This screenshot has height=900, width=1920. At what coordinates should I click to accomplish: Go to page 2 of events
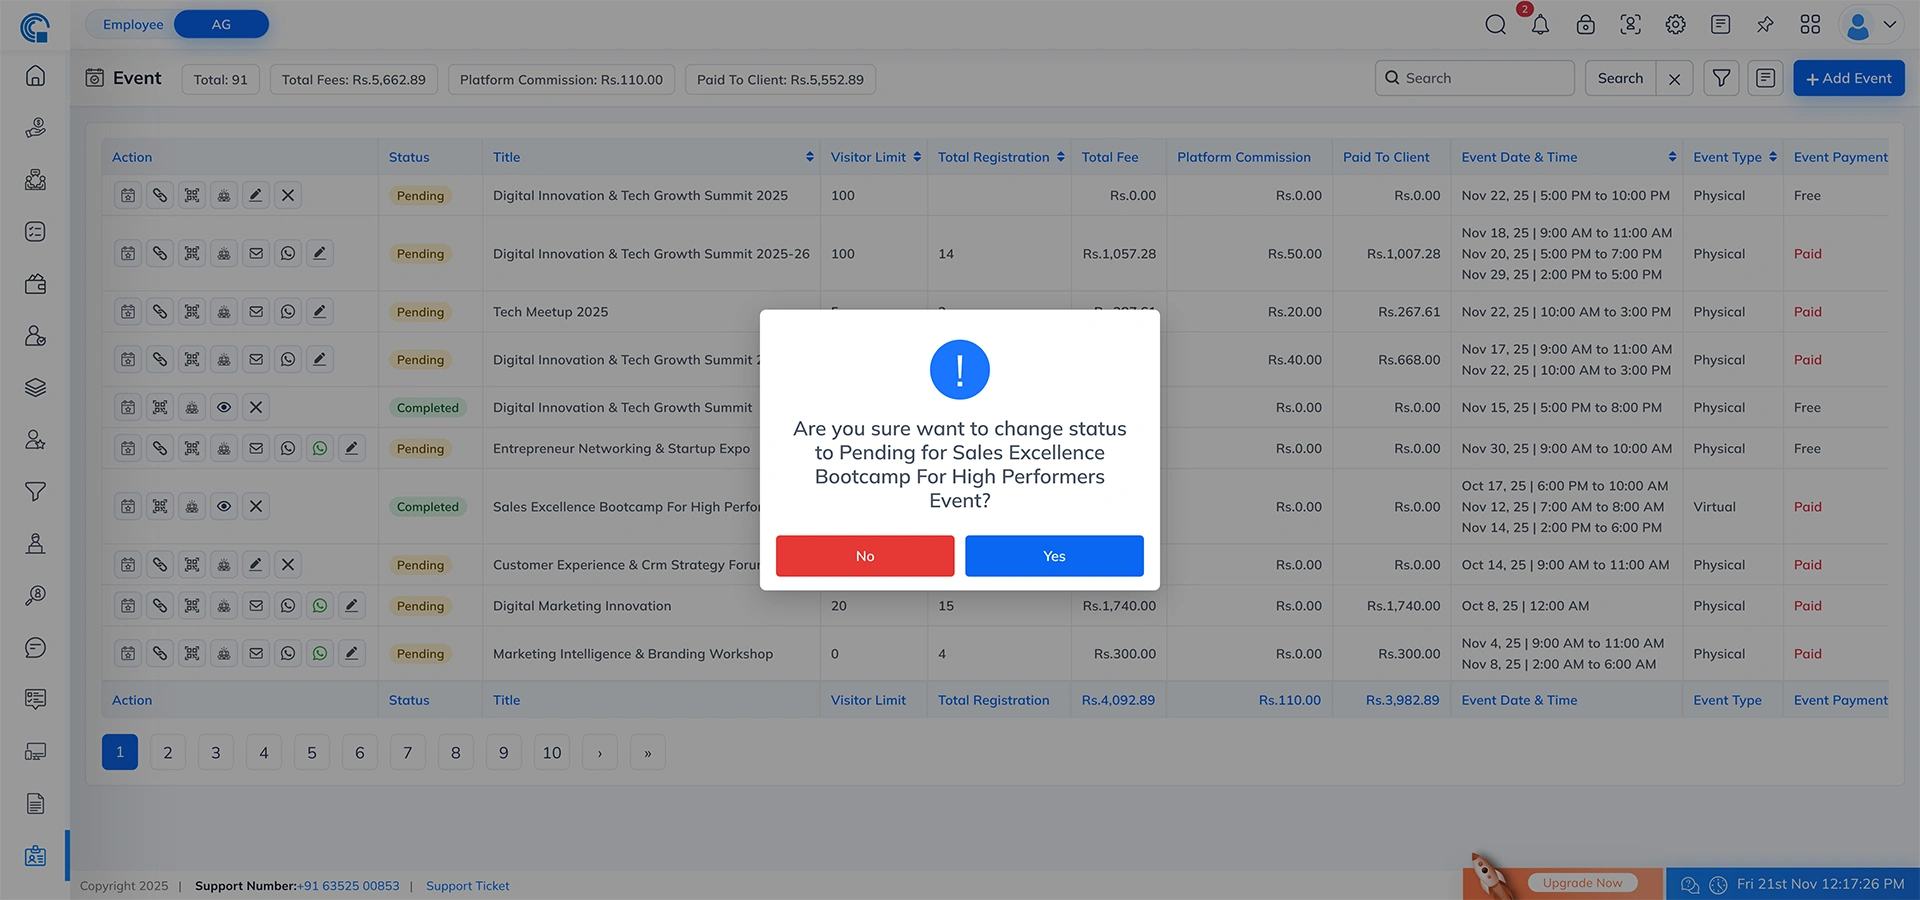click(168, 753)
